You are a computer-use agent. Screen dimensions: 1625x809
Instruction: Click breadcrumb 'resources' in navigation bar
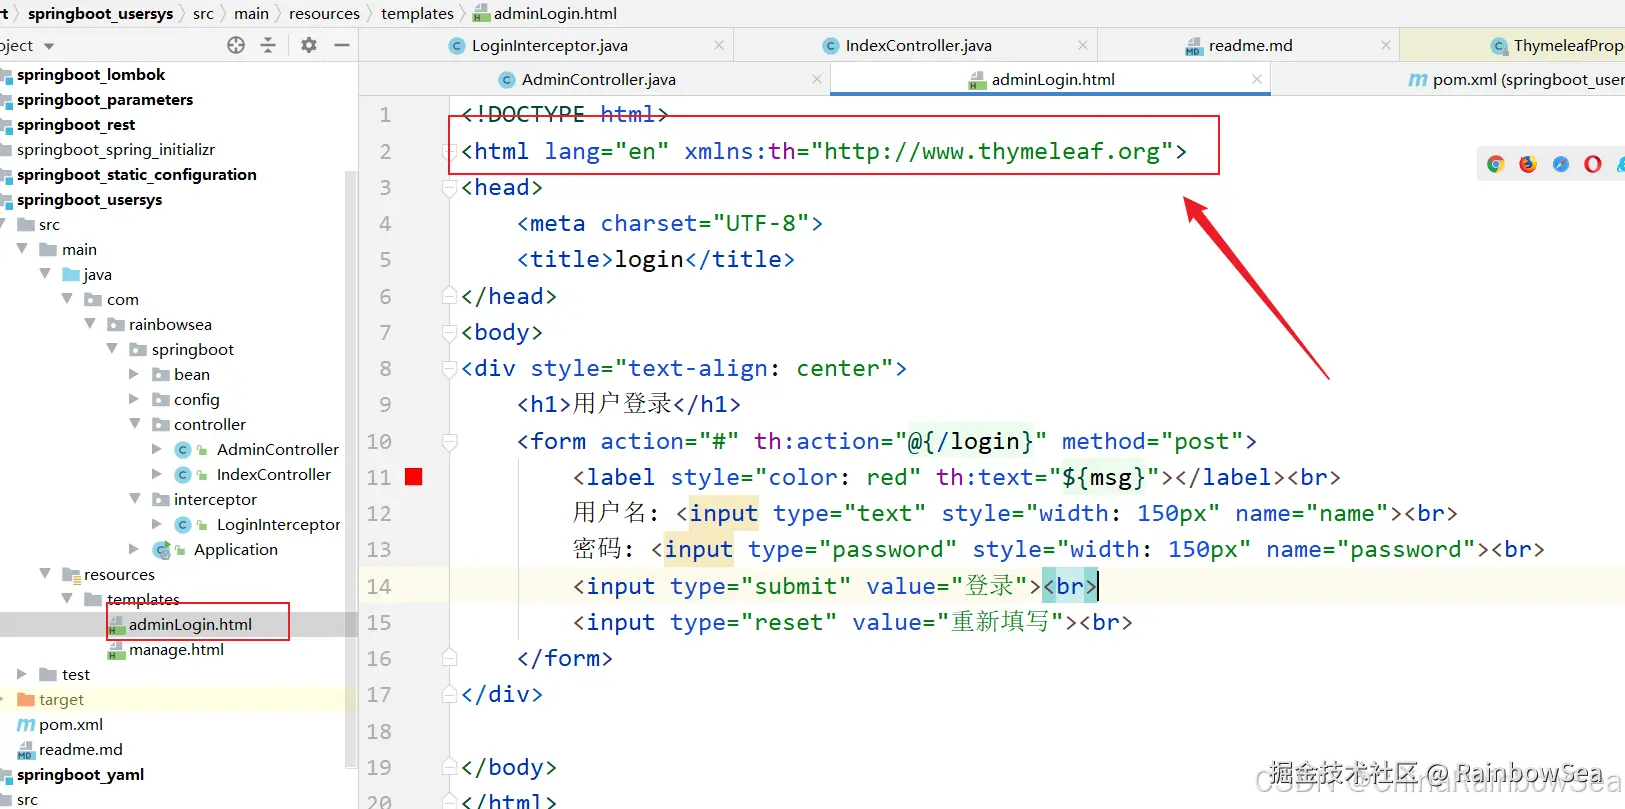(324, 13)
